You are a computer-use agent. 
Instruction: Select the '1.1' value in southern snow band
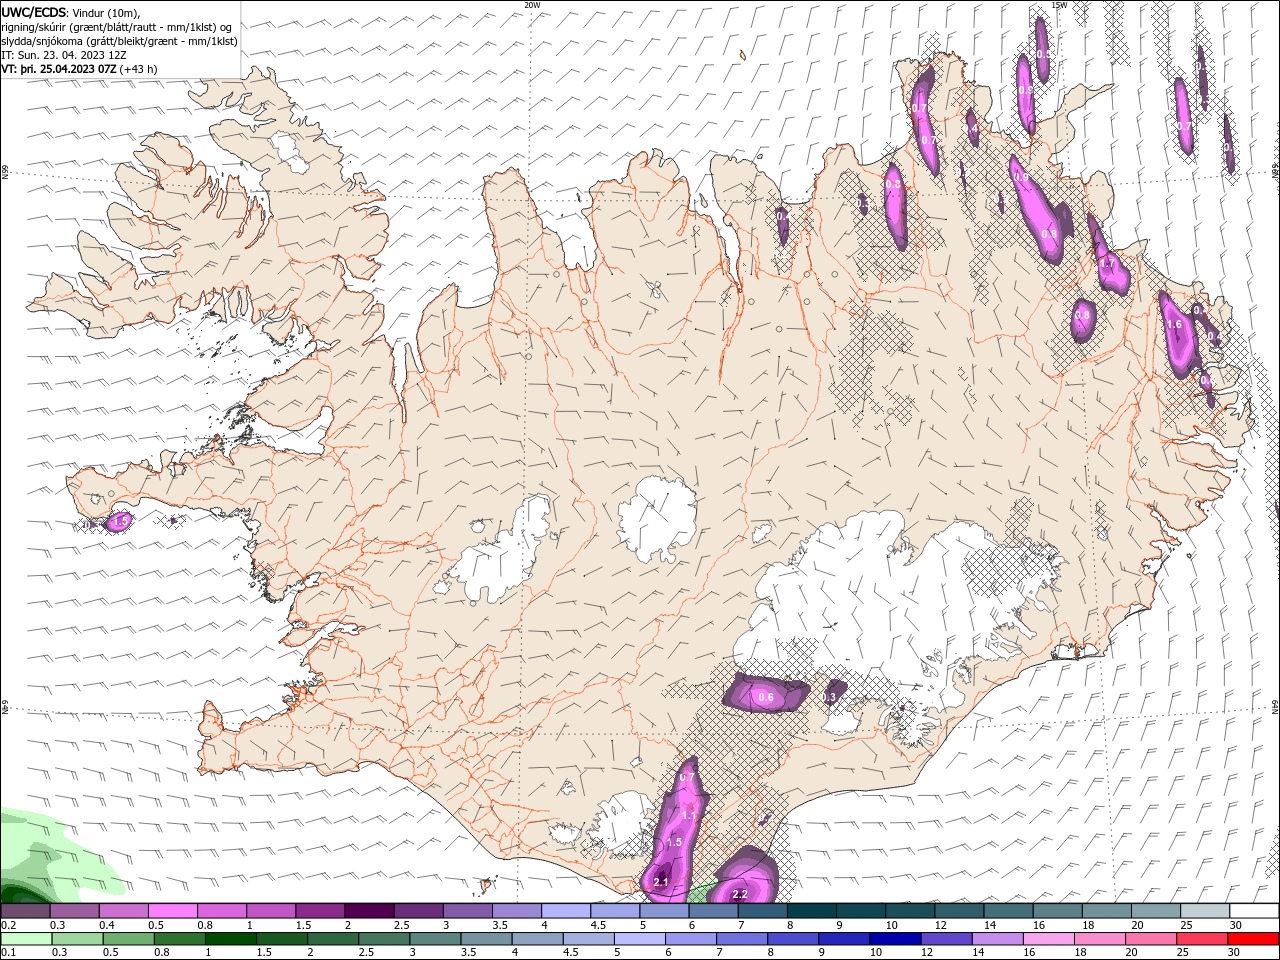pos(689,815)
